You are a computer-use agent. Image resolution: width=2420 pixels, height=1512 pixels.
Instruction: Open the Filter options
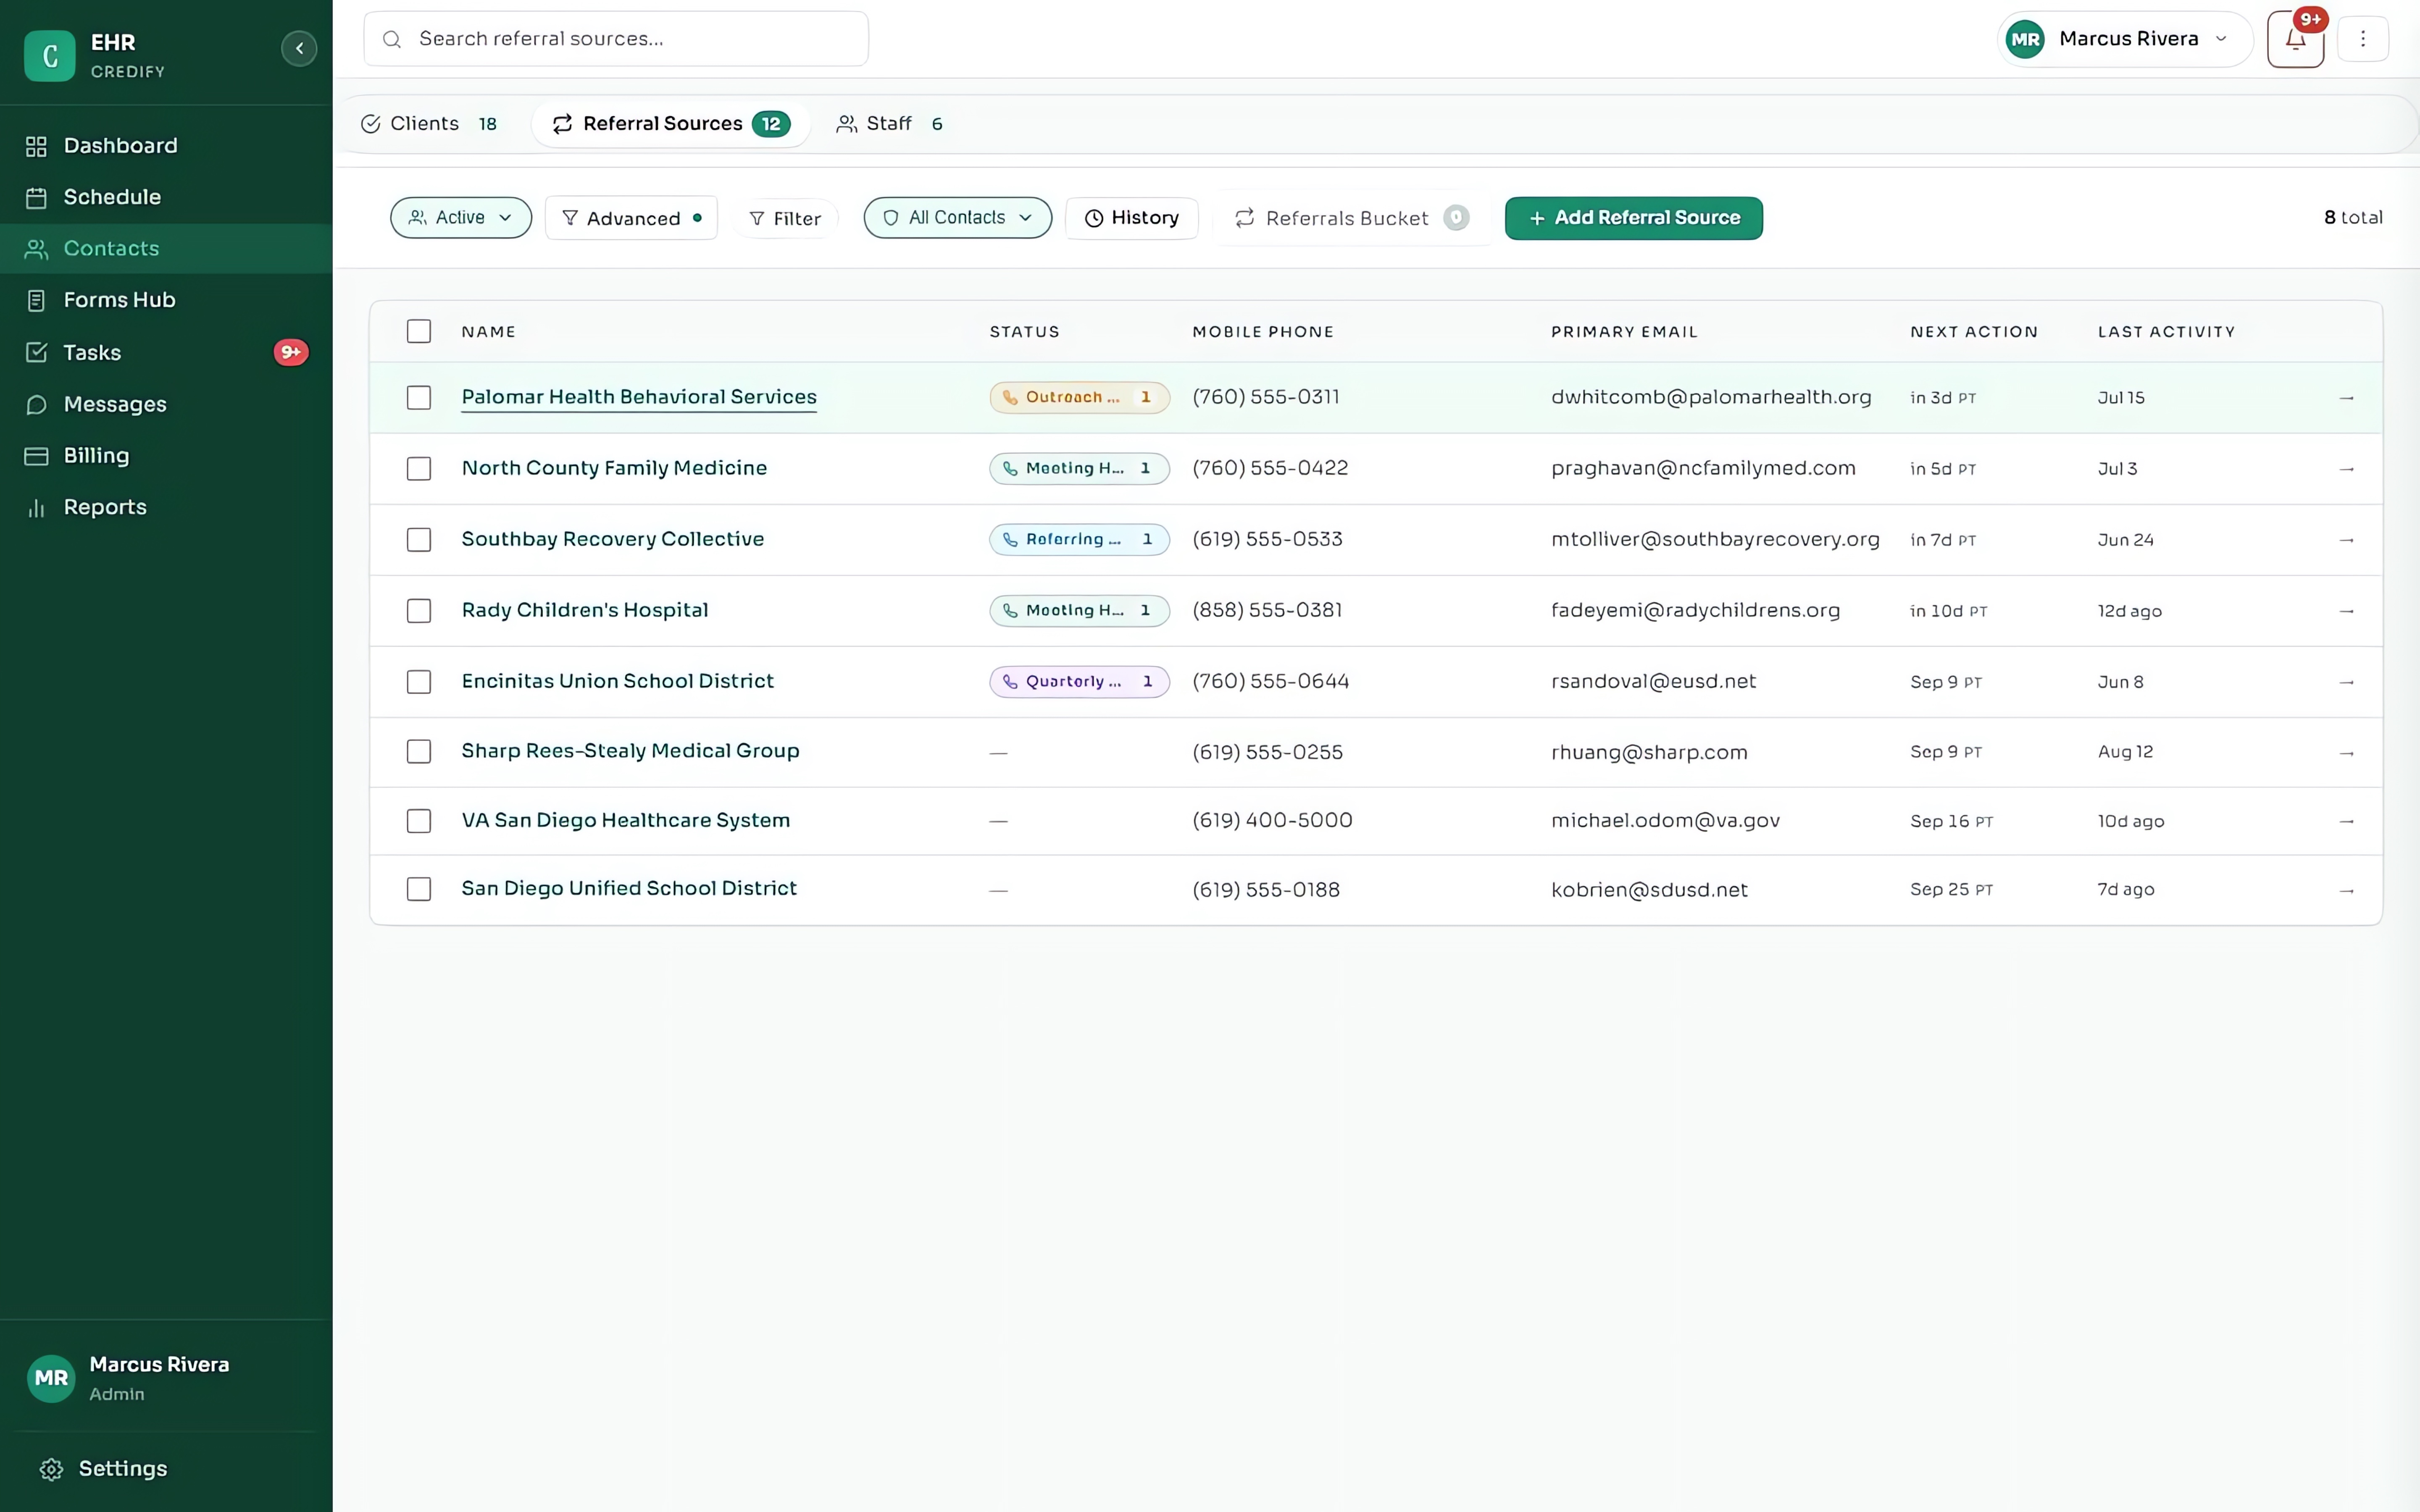[785, 218]
